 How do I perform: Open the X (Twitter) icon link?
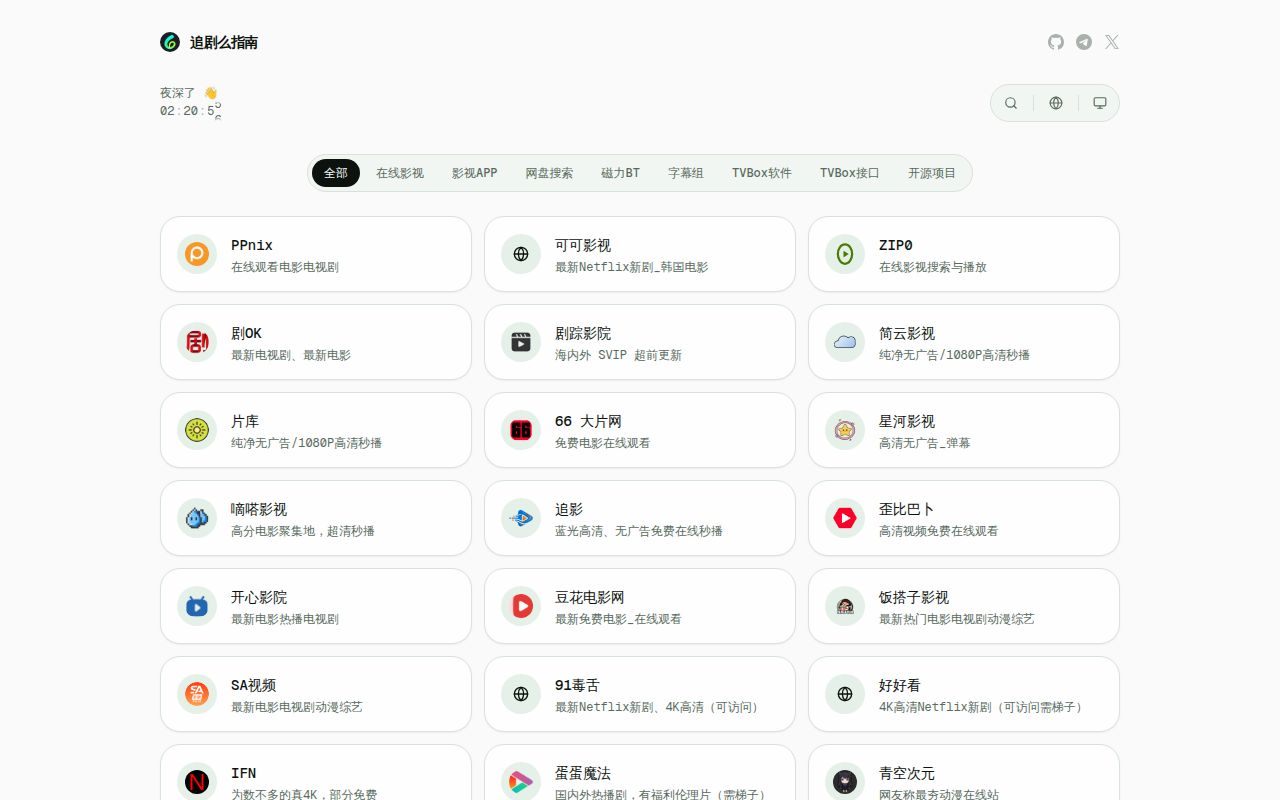coord(1112,42)
